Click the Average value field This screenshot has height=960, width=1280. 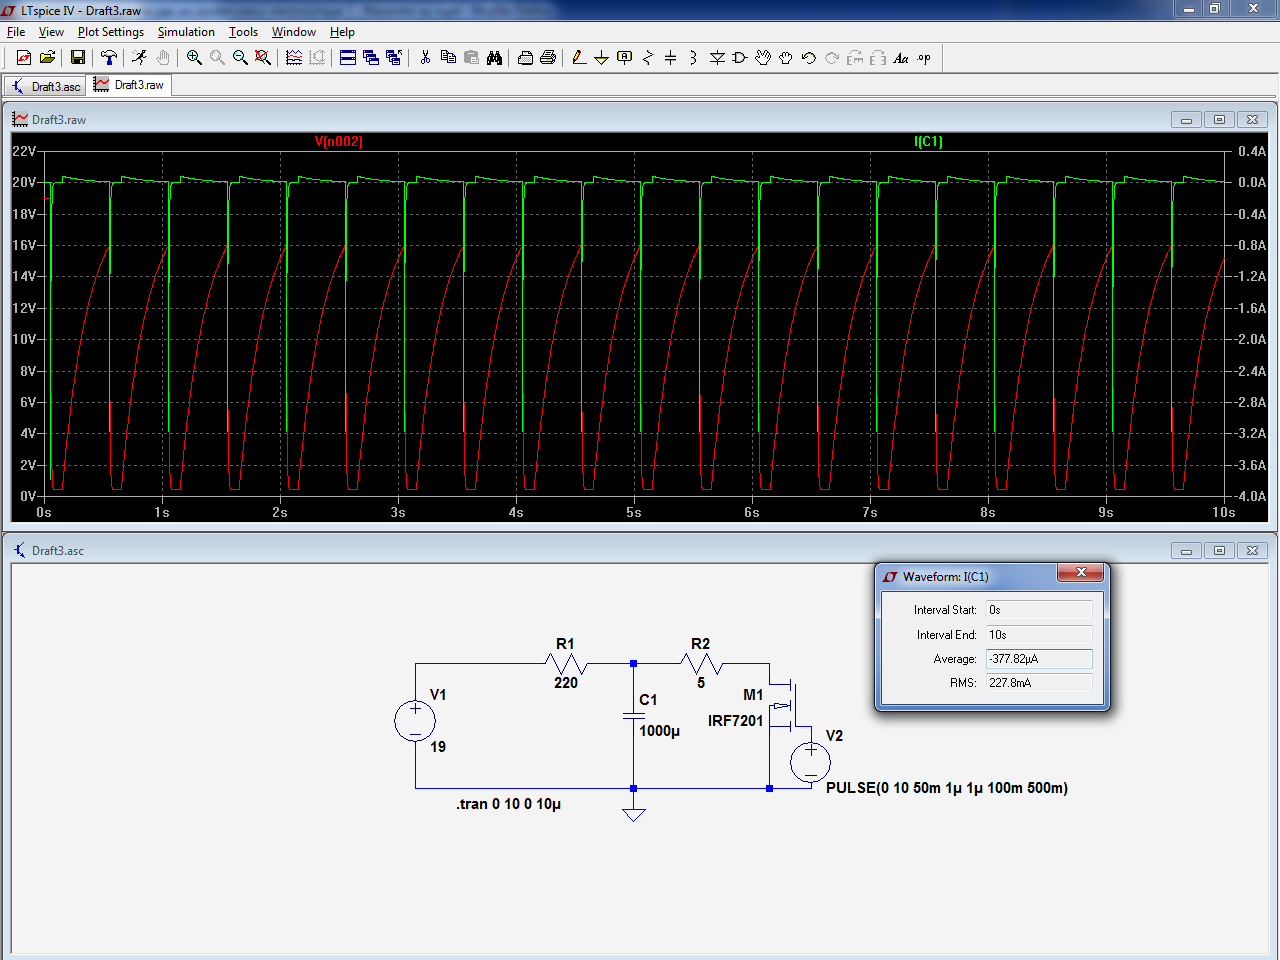[x=1038, y=659]
